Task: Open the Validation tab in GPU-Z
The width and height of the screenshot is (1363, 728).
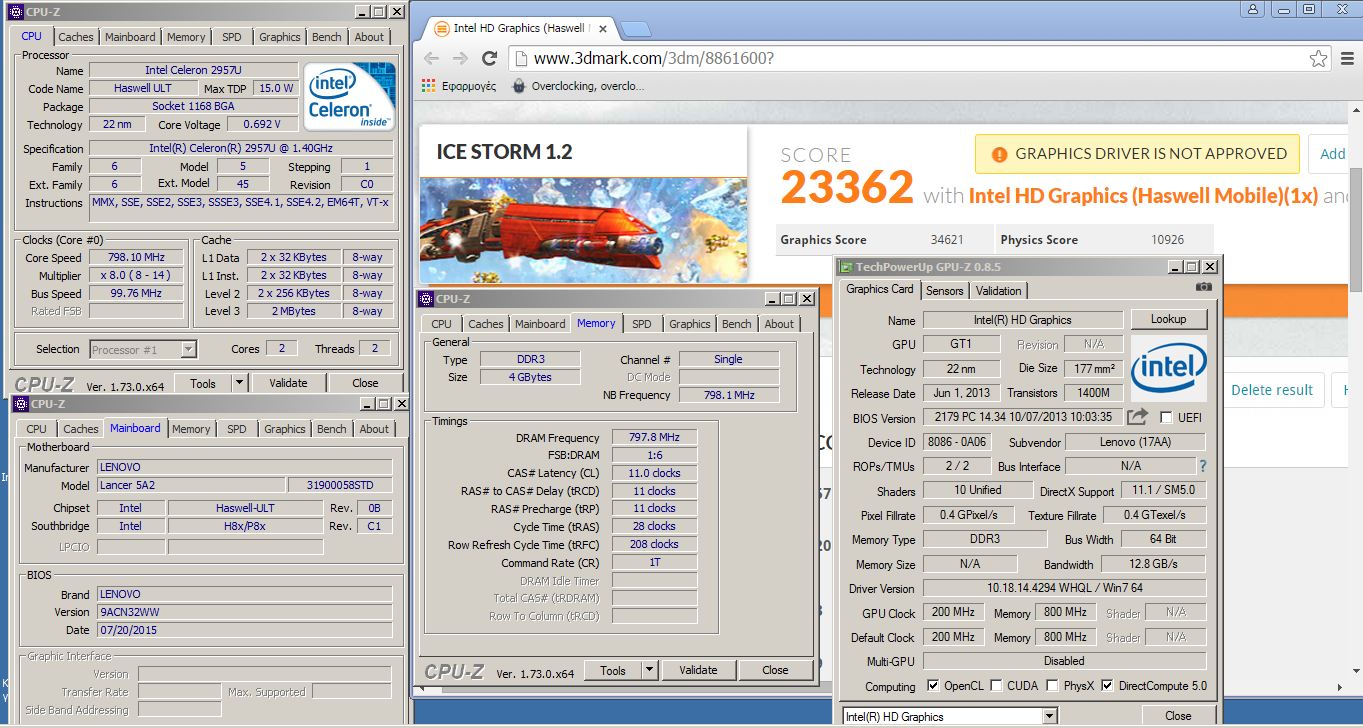Action: (998, 291)
